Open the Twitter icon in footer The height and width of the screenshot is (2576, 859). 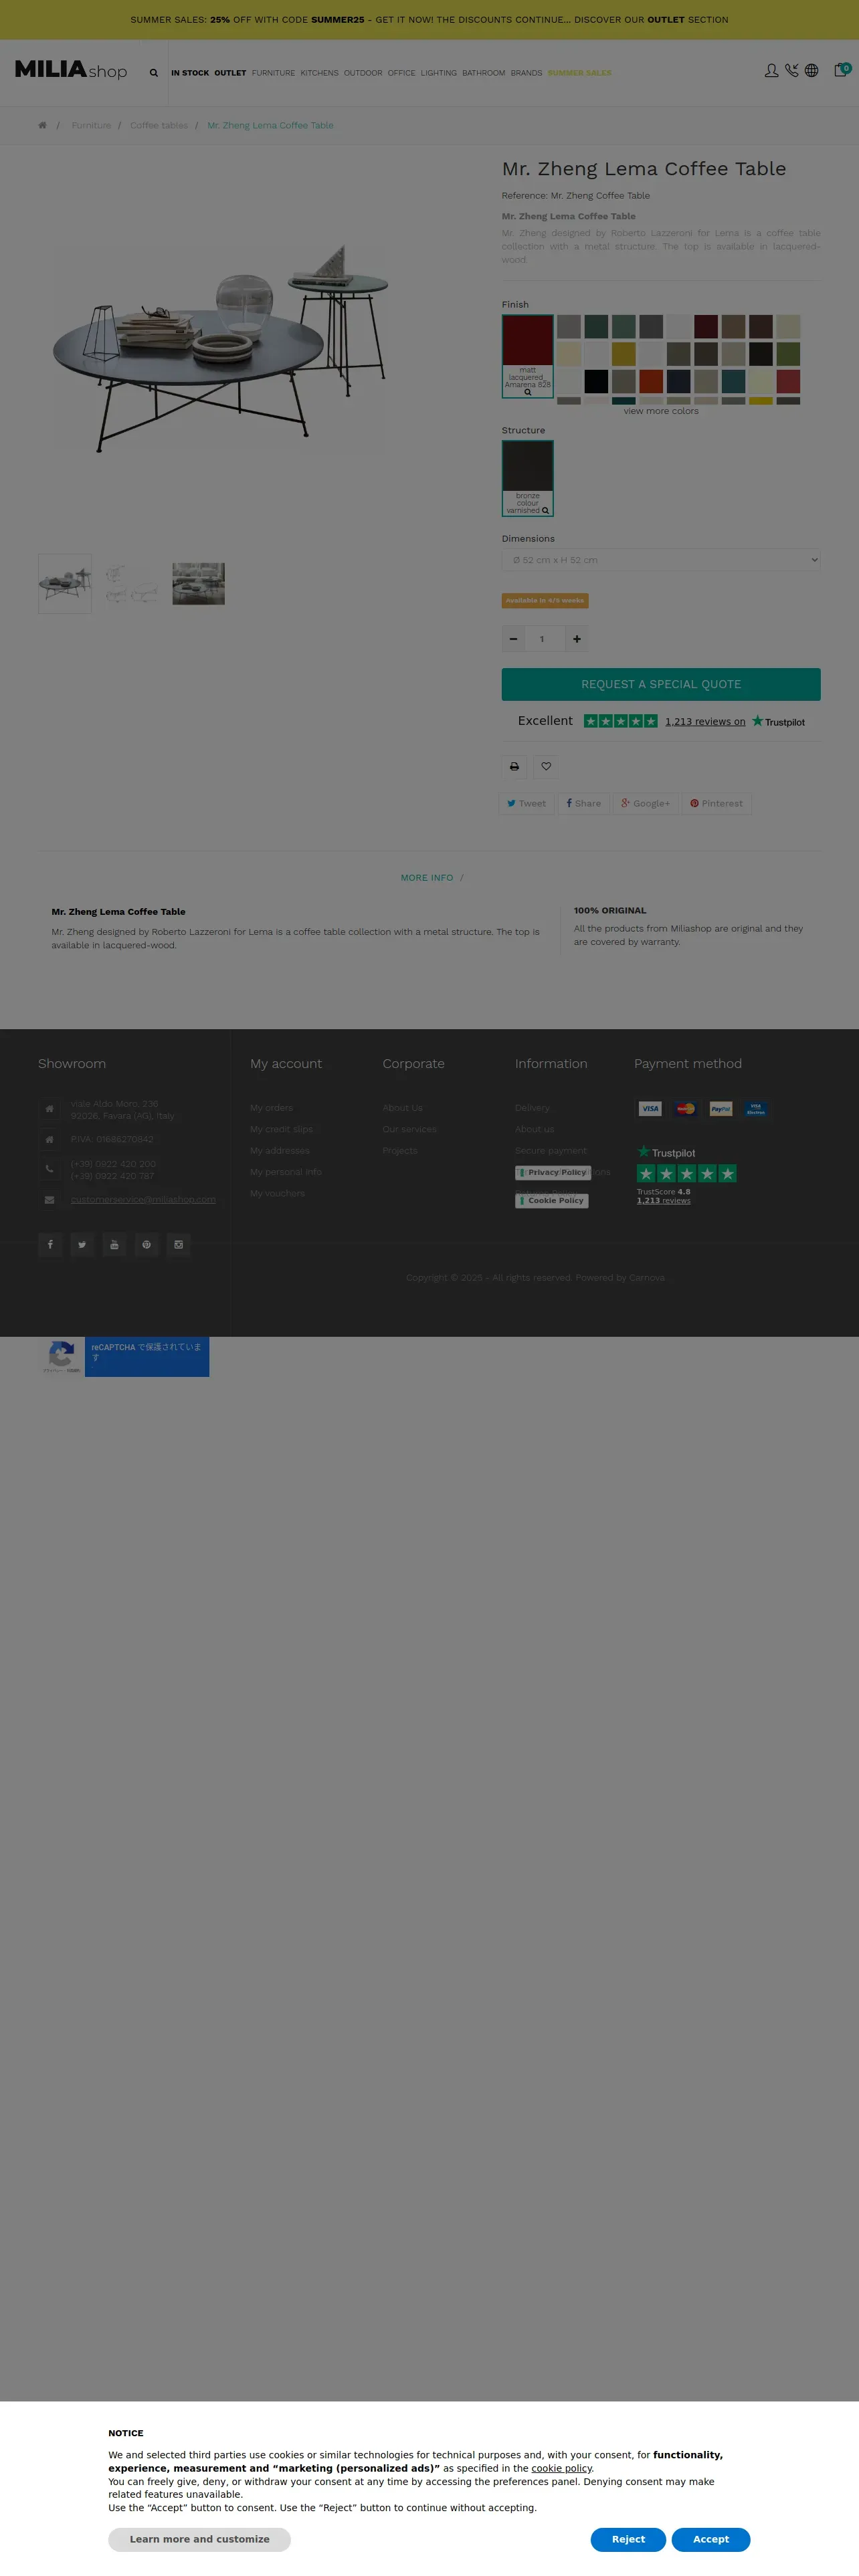point(82,1244)
